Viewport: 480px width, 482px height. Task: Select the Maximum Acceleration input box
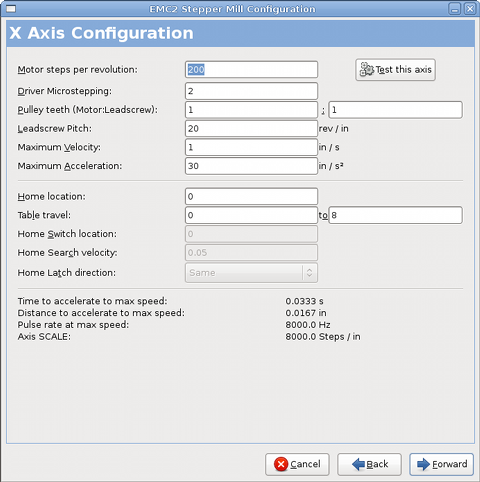click(251, 166)
